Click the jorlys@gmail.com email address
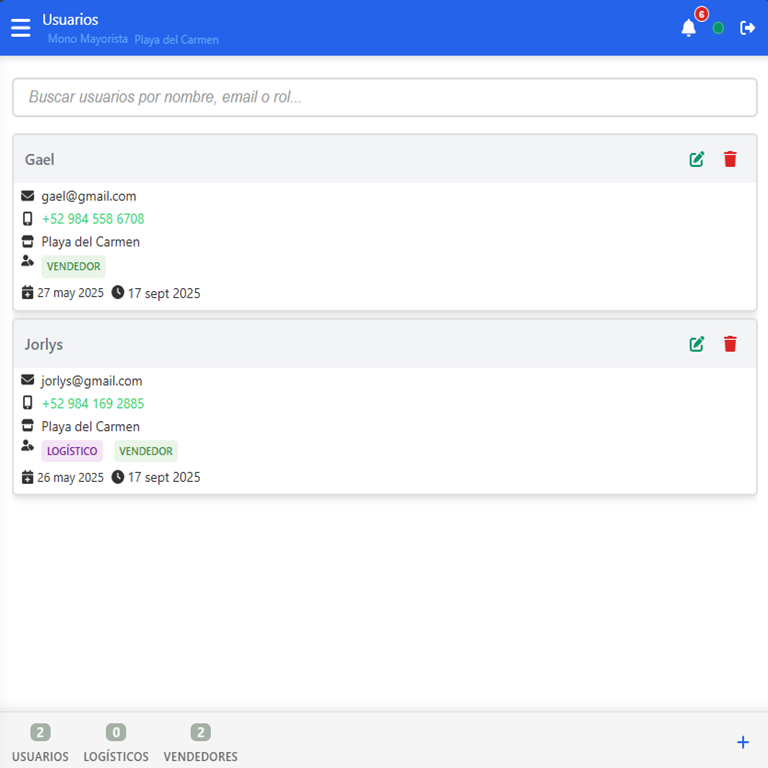The height and width of the screenshot is (768, 768). point(92,381)
